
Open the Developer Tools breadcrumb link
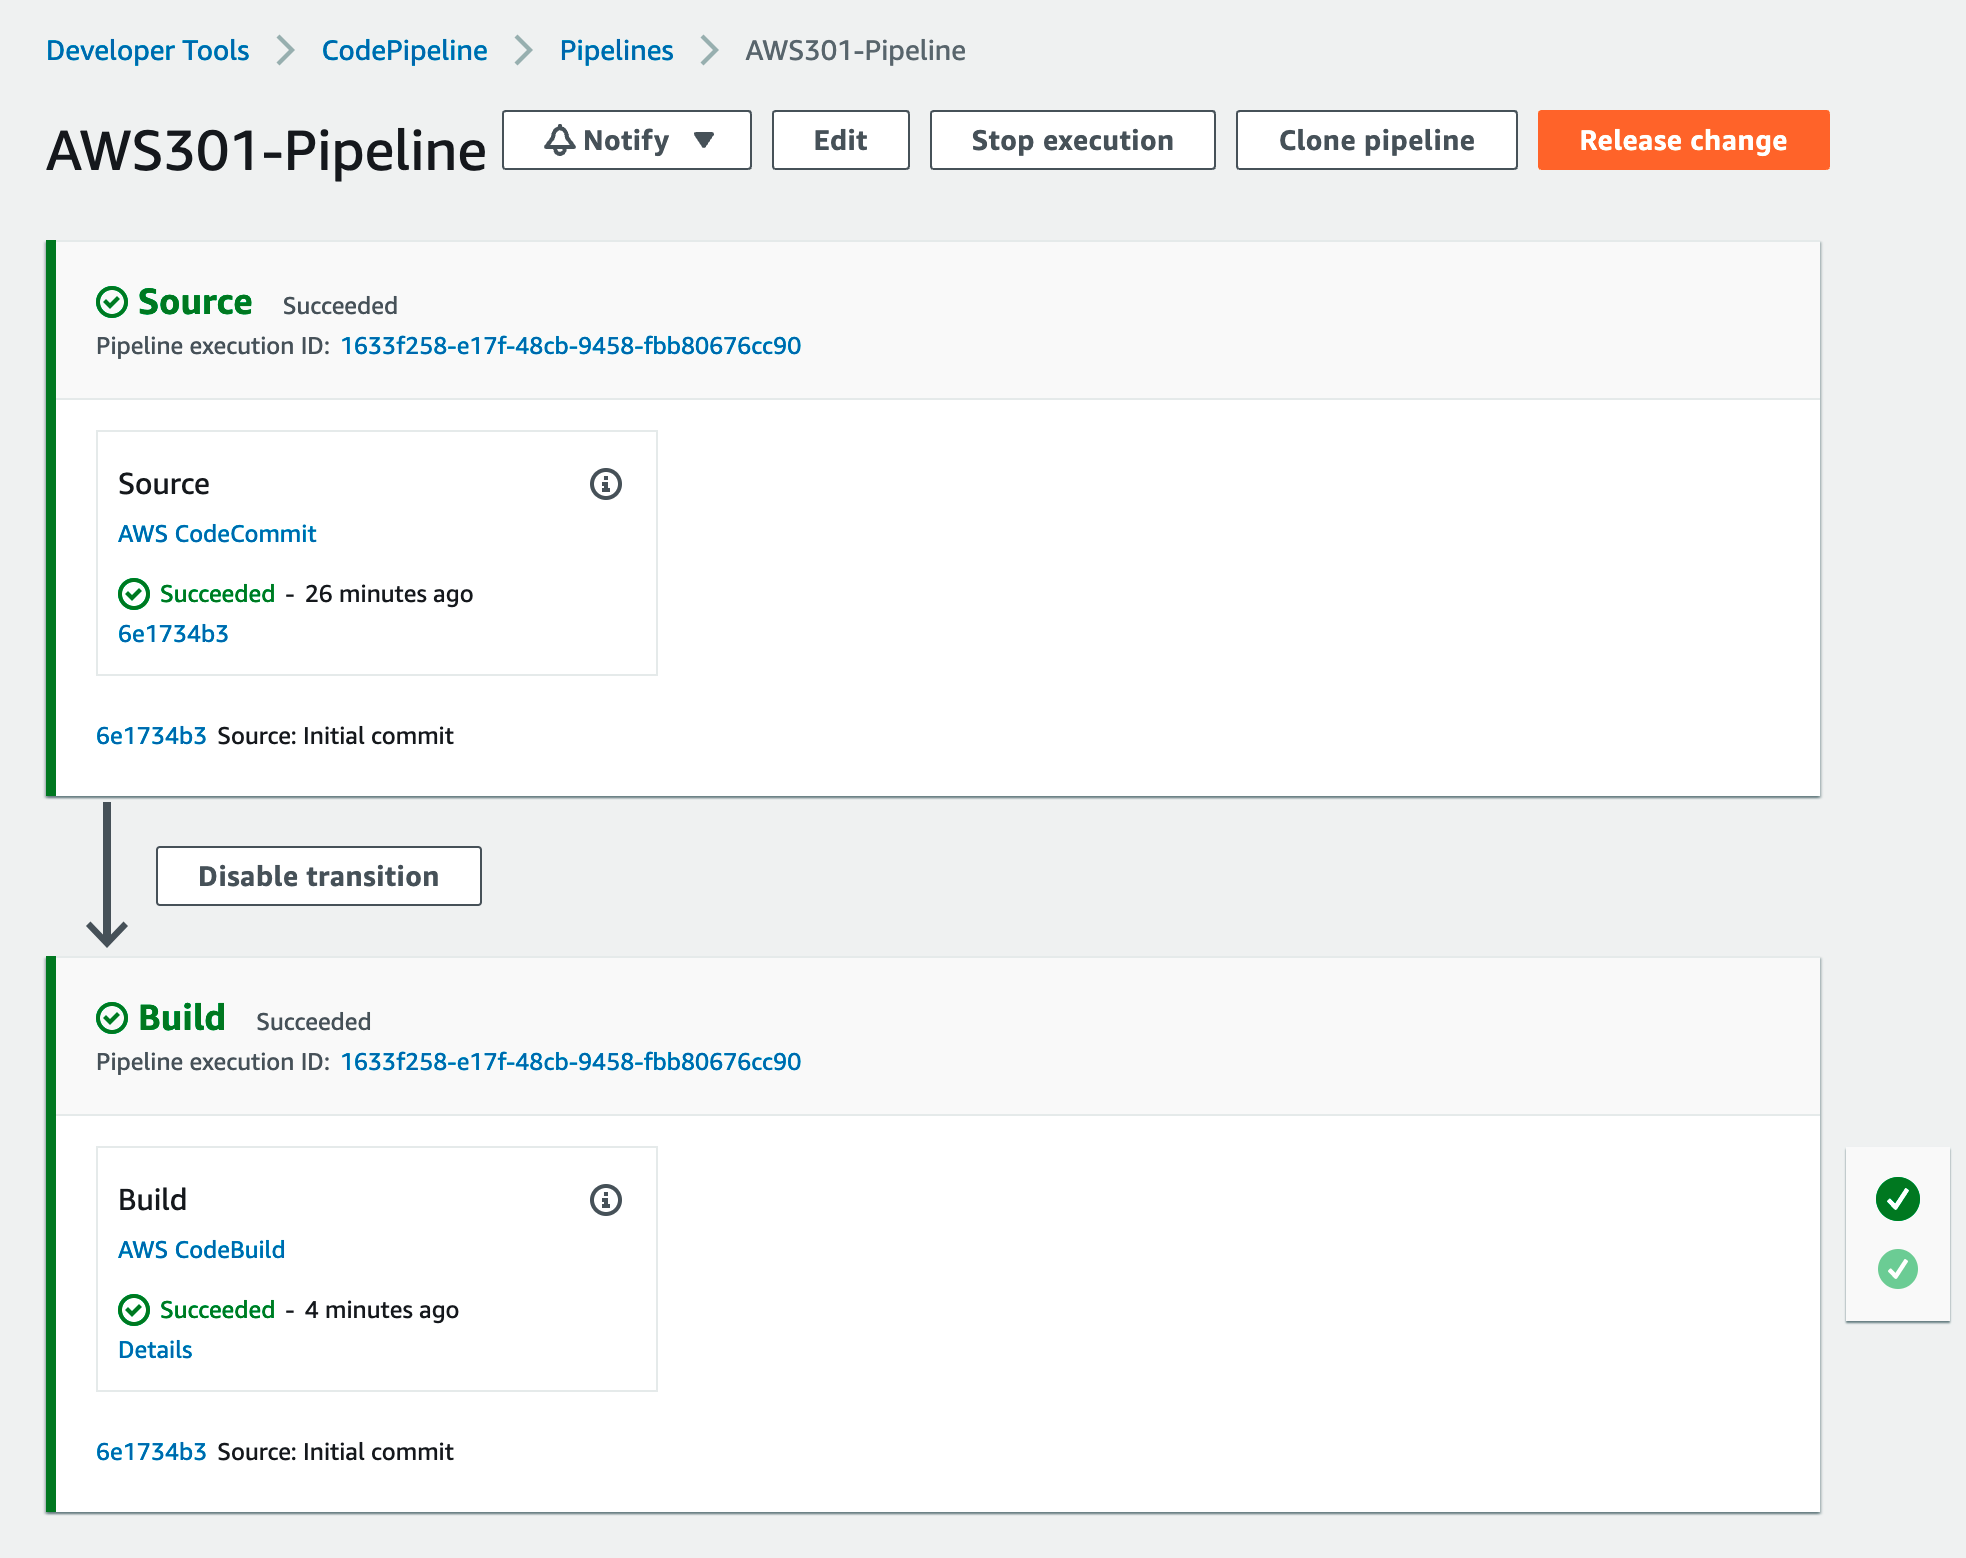point(147,50)
